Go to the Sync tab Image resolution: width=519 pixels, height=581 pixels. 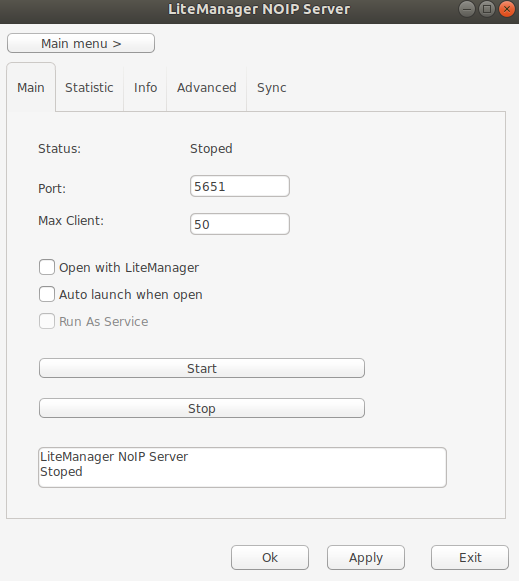tap(272, 87)
